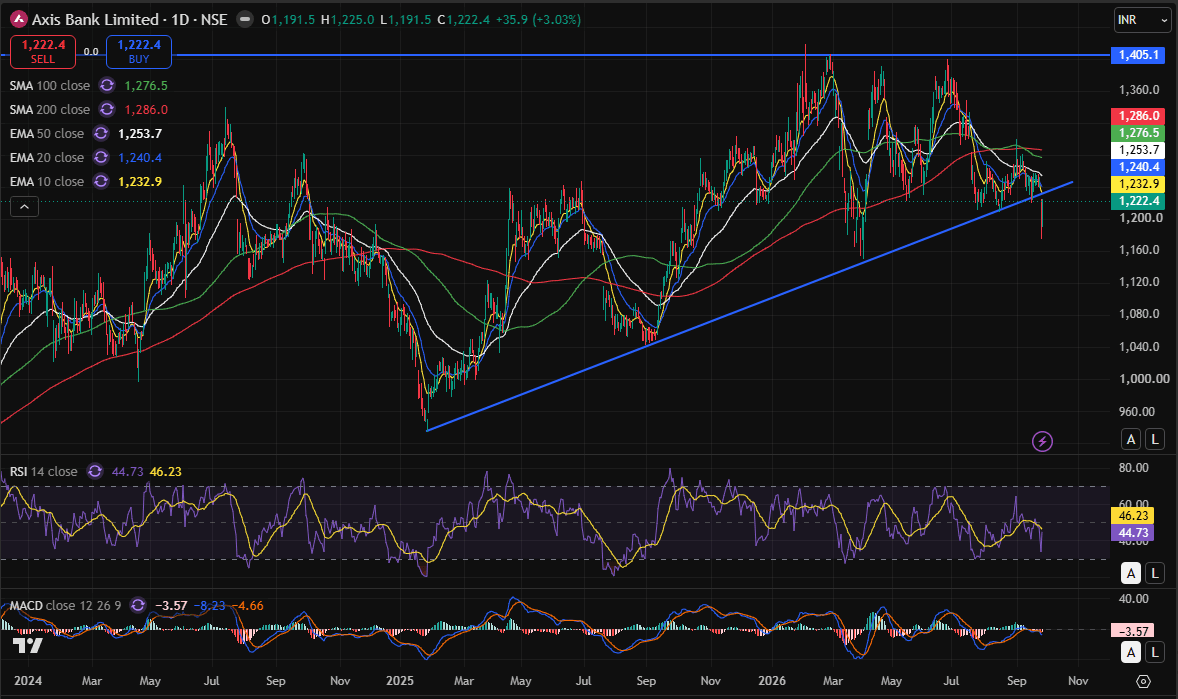Click the -3.57 MACD histogram value tag
Screen dimensions: 1178x699
[1133, 631]
